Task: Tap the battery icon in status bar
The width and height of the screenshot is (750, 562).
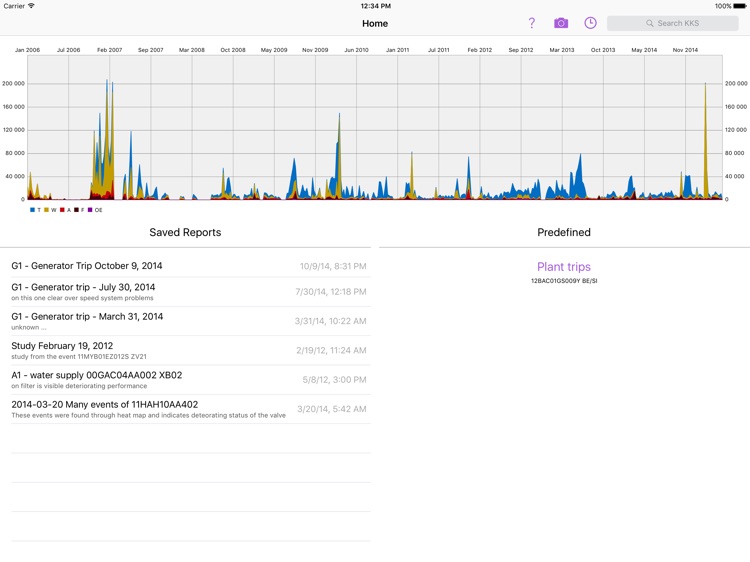Action: pyautogui.click(x=740, y=6)
